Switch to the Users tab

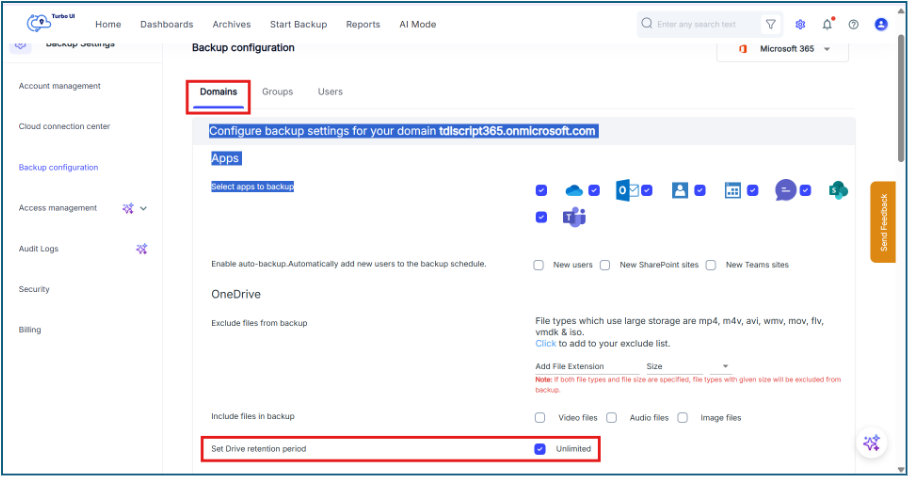click(x=330, y=92)
